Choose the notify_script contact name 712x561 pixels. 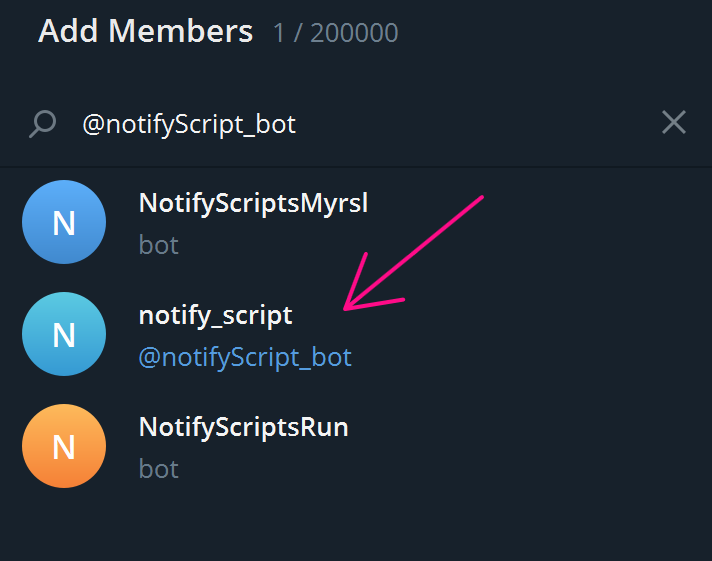pyautogui.click(x=215, y=315)
